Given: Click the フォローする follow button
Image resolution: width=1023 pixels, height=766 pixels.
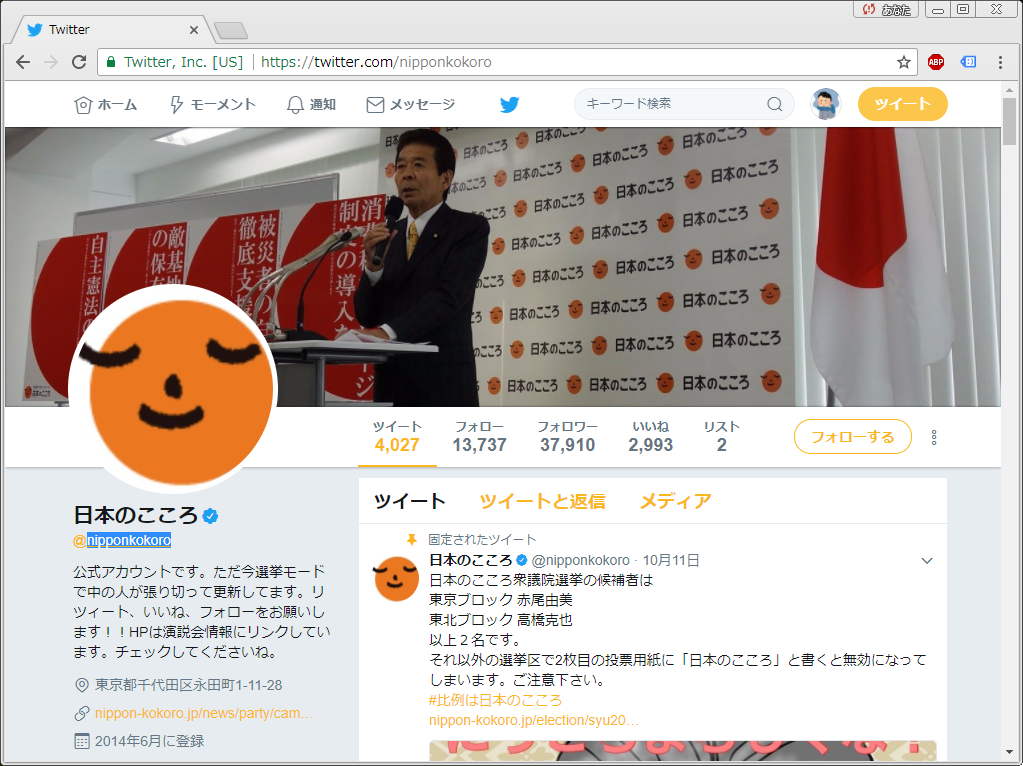Looking at the screenshot, I should coord(853,437).
